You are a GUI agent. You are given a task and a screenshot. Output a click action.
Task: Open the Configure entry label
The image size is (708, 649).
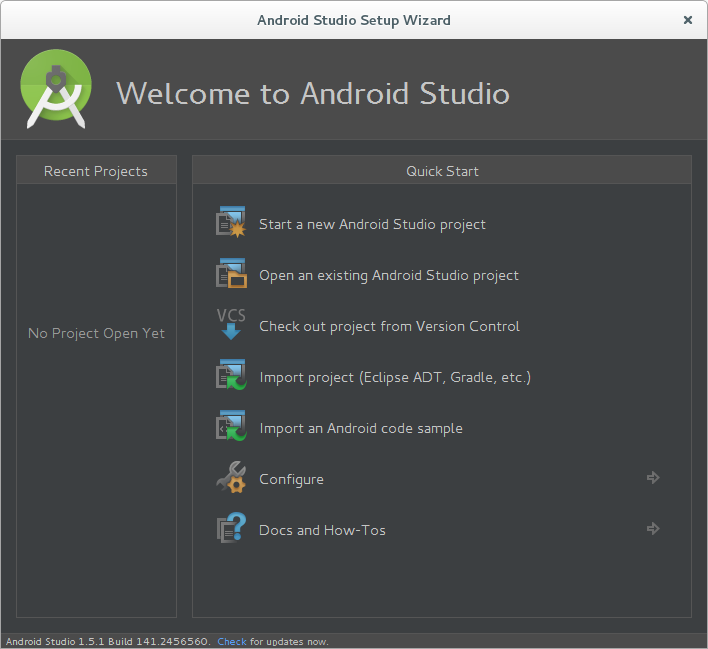click(x=291, y=480)
